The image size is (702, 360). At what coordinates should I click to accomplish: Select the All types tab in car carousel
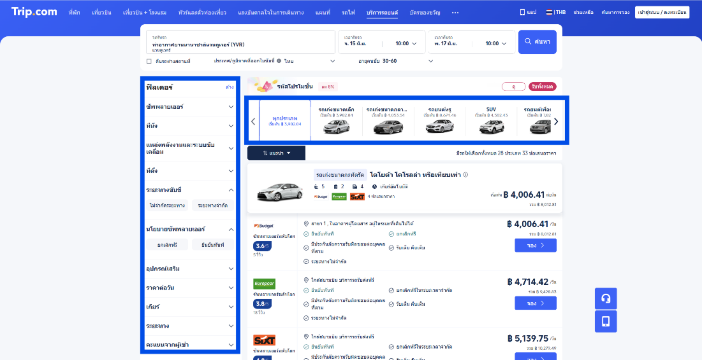(x=285, y=120)
